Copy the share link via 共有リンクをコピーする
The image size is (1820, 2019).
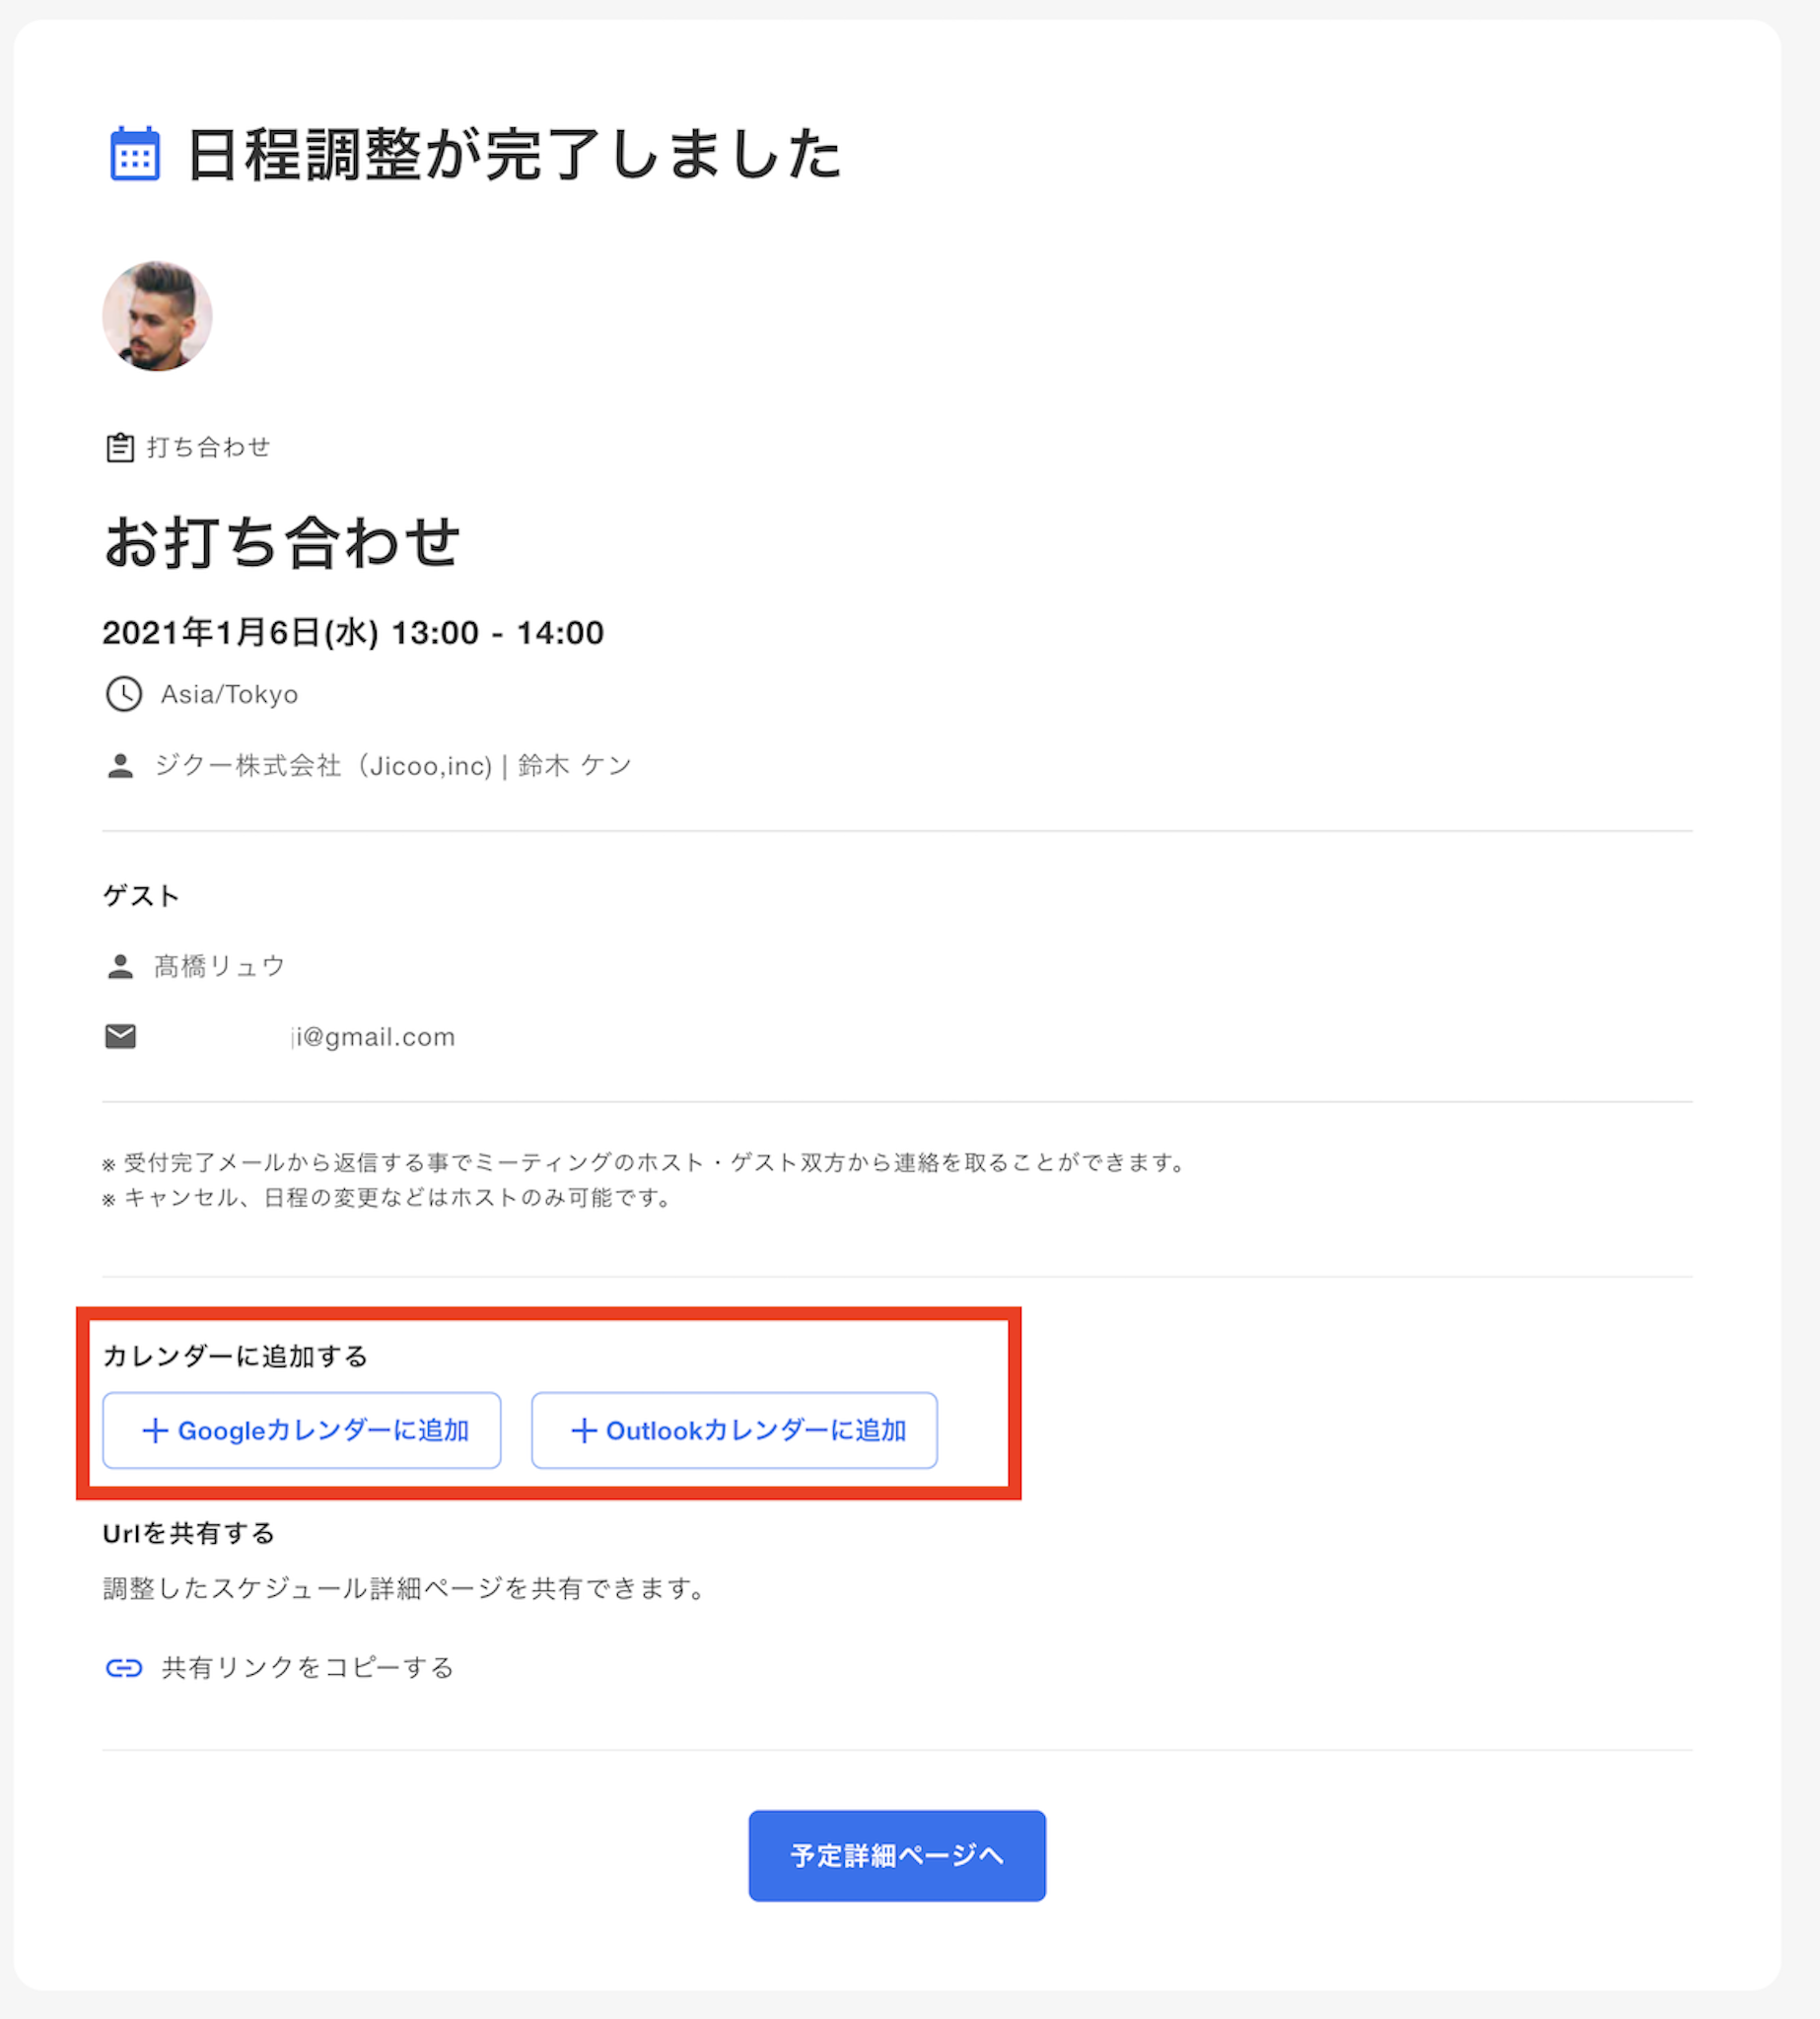coord(307,1667)
